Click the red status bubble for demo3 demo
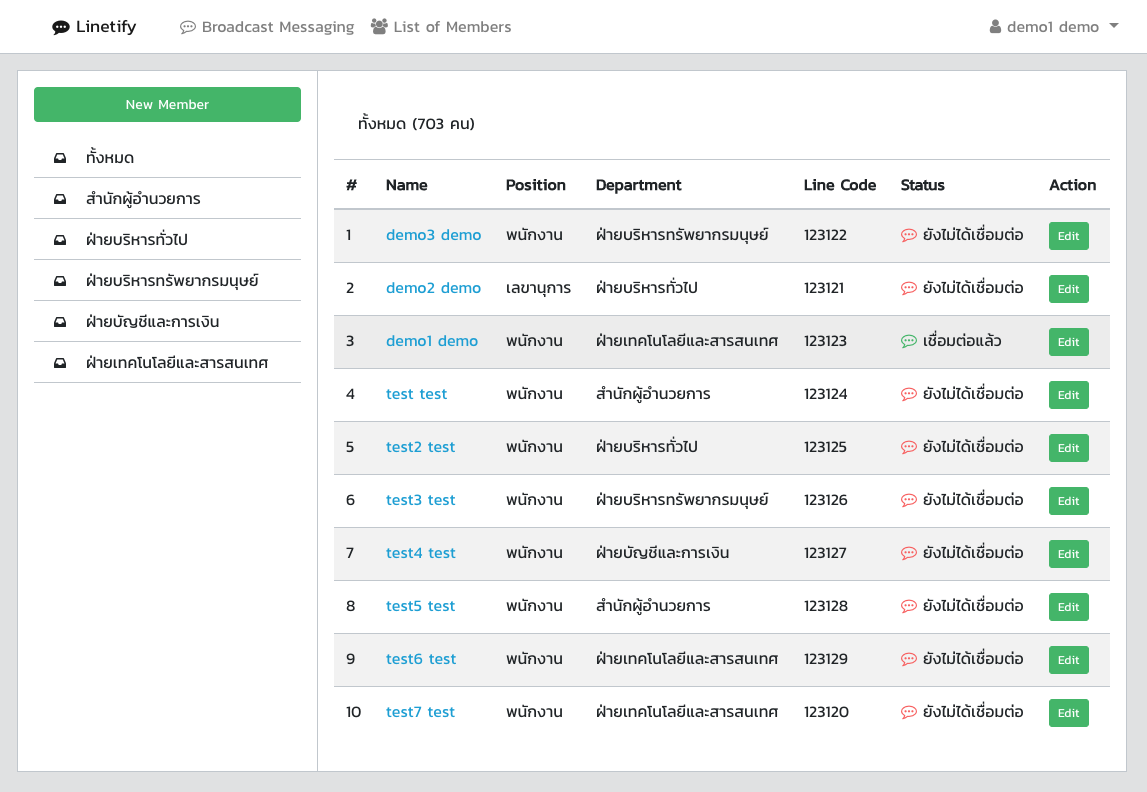The height and width of the screenshot is (792, 1147). click(909, 235)
